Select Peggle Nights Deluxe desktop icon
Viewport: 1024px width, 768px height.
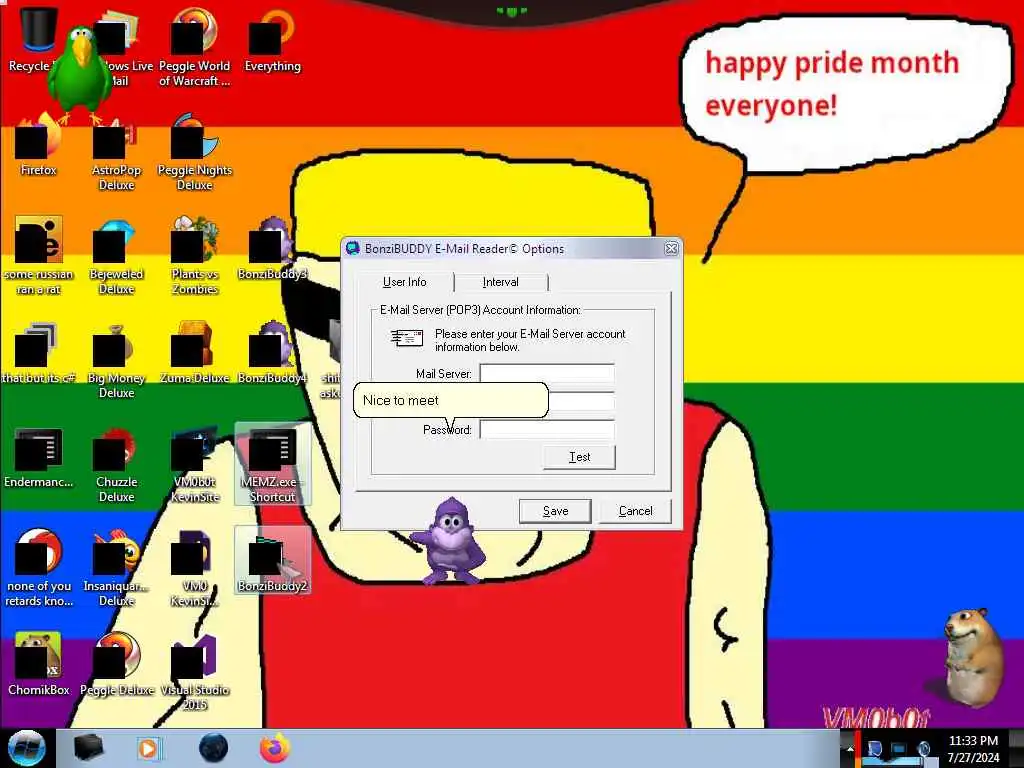(195, 152)
